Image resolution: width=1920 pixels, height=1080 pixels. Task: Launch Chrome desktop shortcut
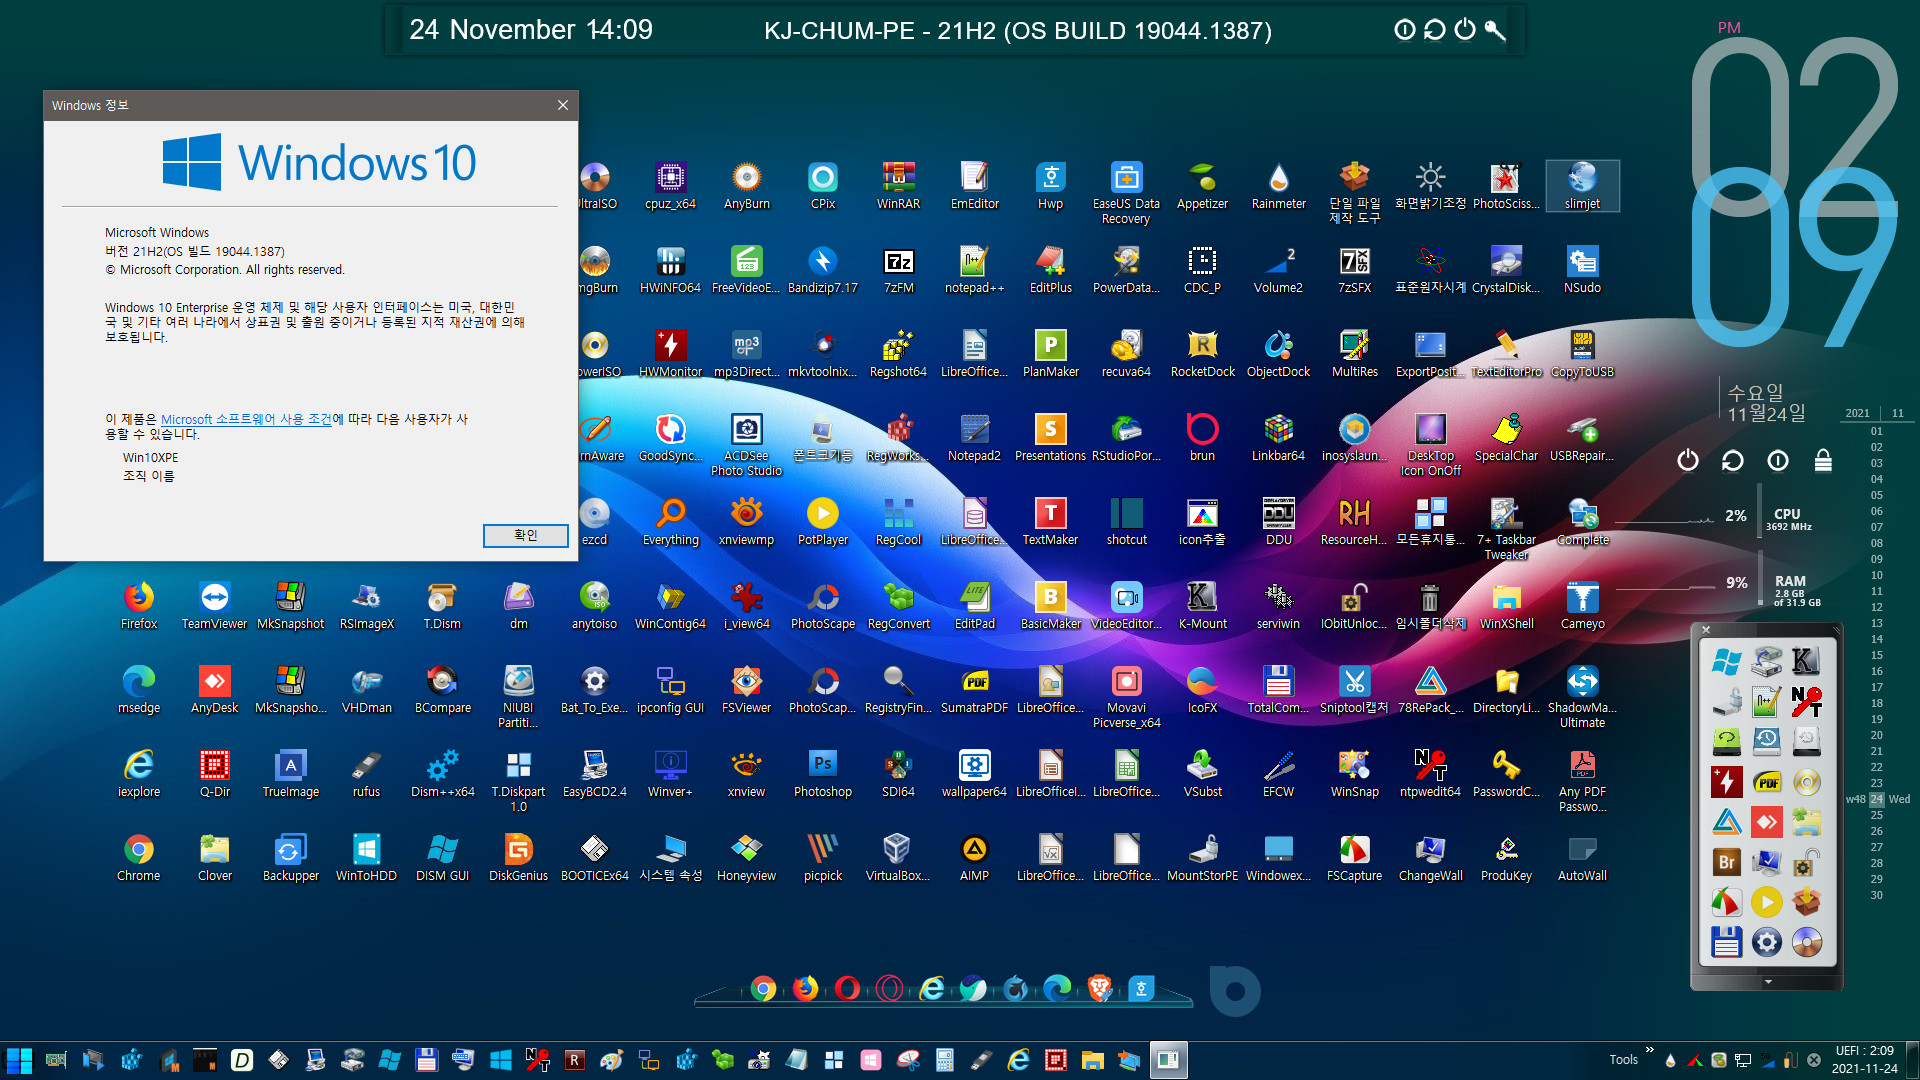(139, 858)
